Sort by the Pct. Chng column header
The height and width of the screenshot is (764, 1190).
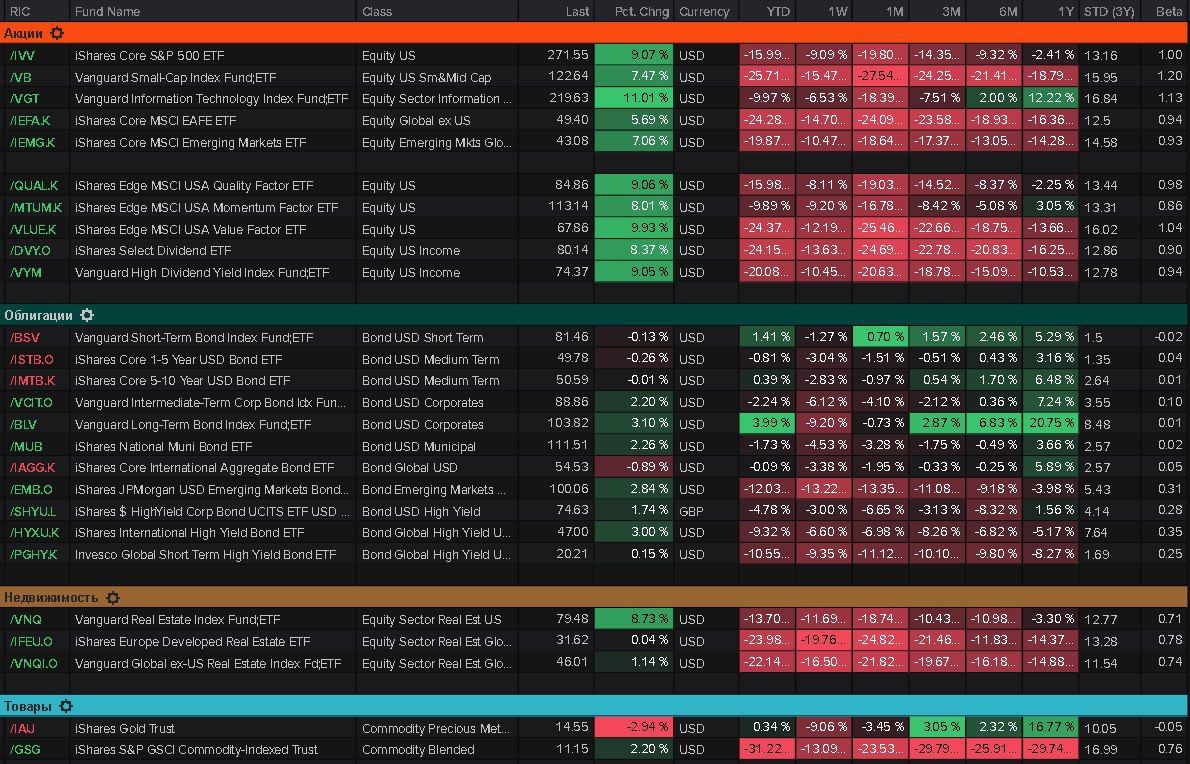642,11
